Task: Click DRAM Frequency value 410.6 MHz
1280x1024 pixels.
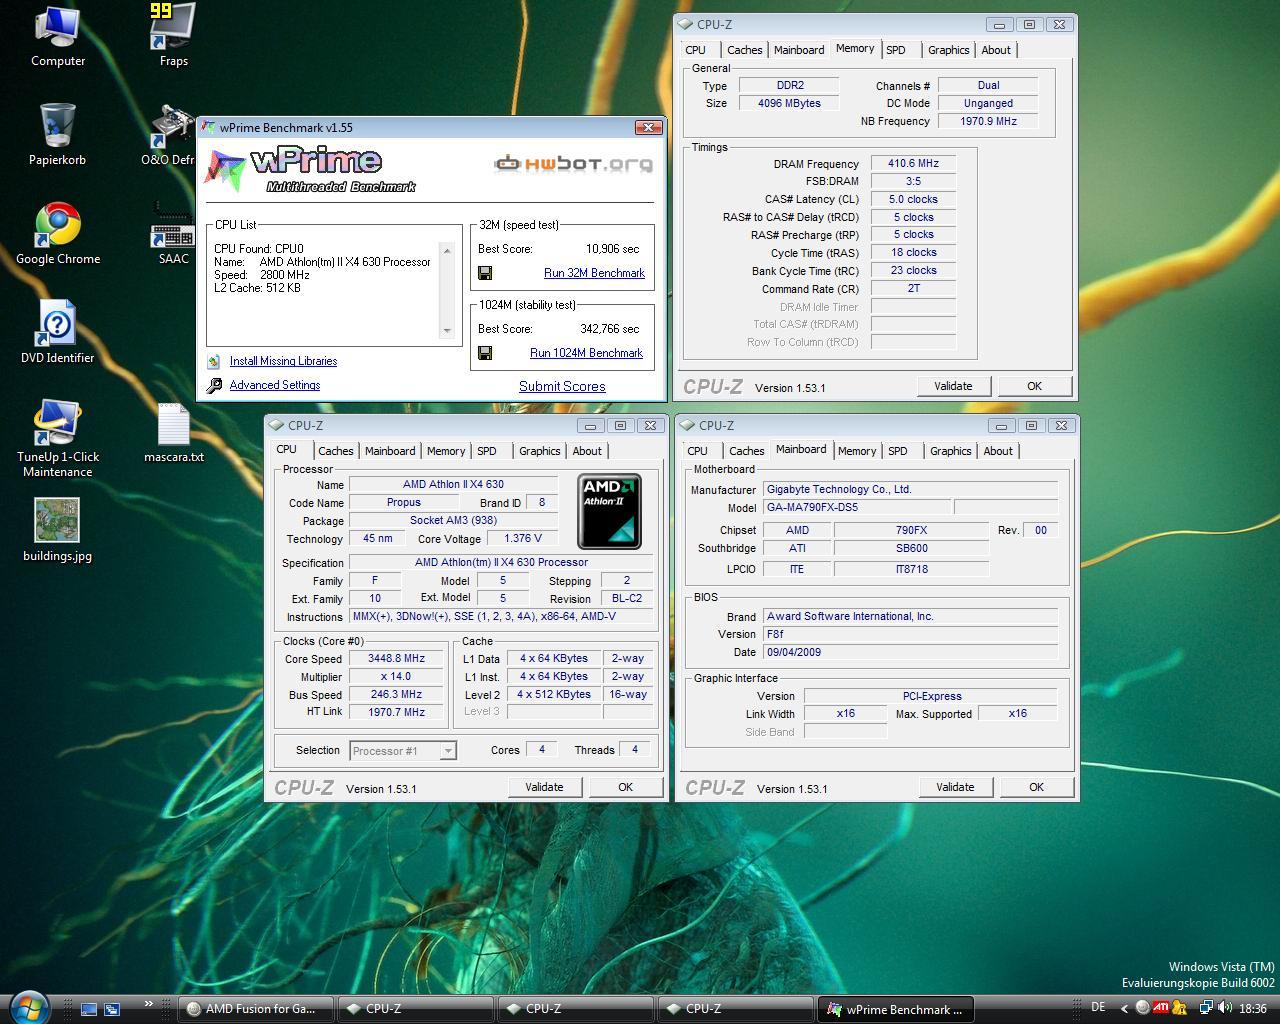Action: (913, 163)
